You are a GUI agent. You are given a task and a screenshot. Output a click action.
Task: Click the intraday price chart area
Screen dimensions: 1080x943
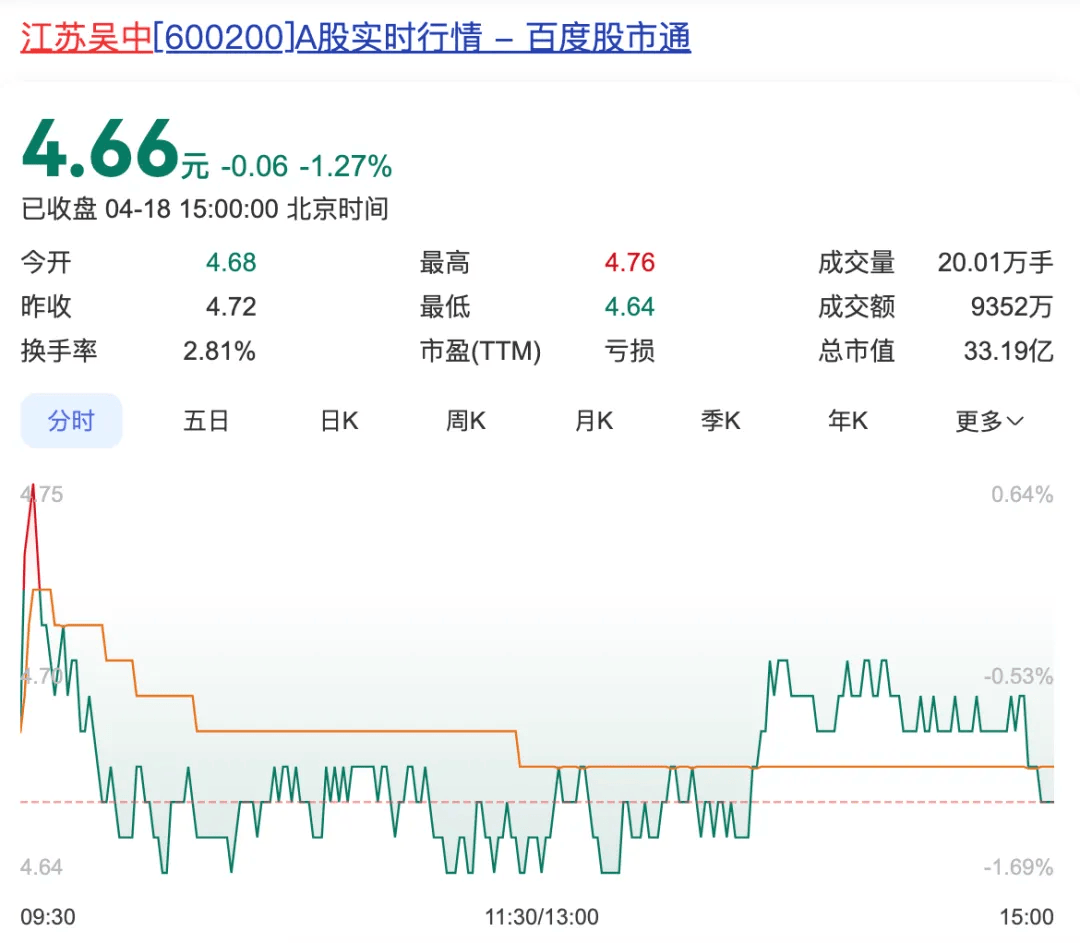point(540,690)
